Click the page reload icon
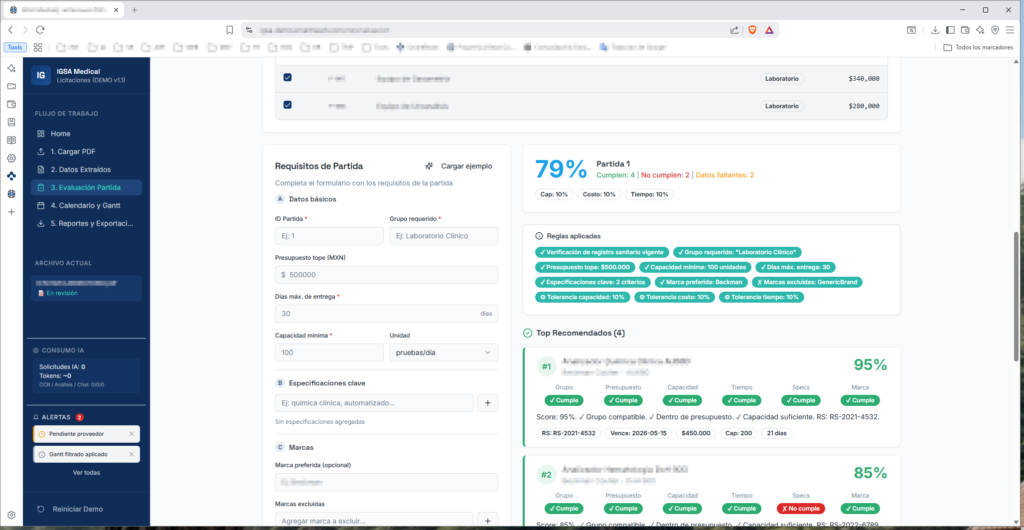 [40, 30]
